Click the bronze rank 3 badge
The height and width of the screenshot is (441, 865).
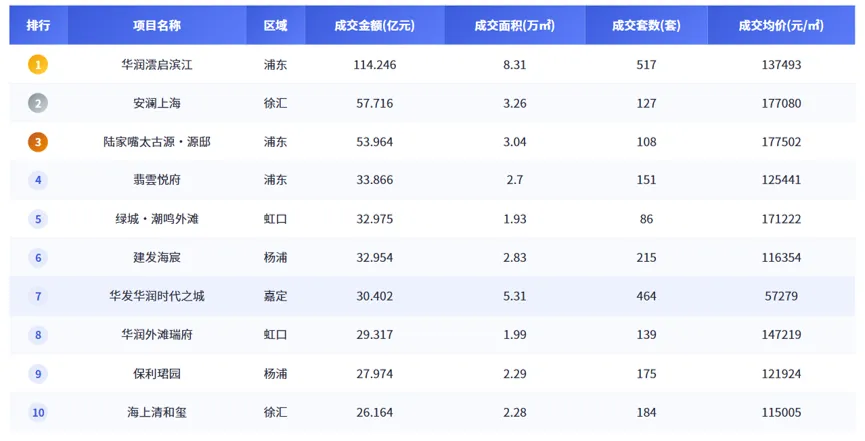38,142
